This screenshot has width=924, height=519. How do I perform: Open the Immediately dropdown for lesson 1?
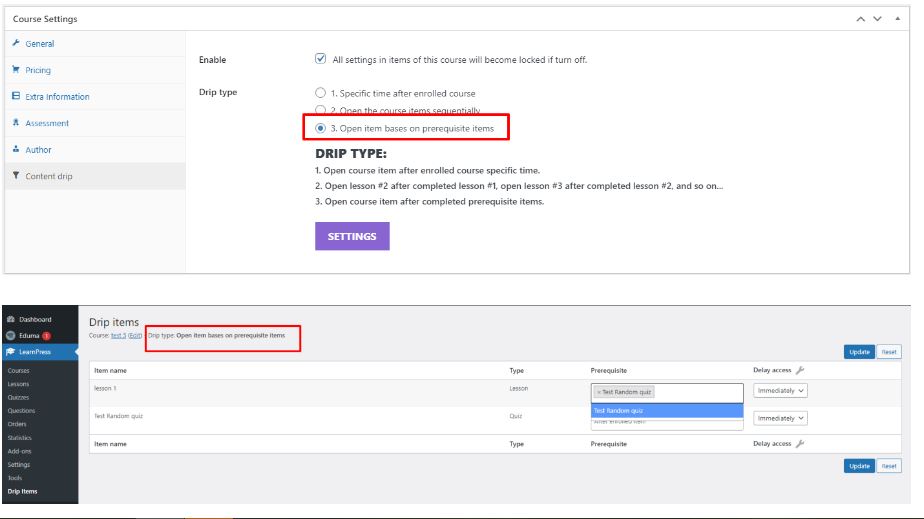point(780,391)
